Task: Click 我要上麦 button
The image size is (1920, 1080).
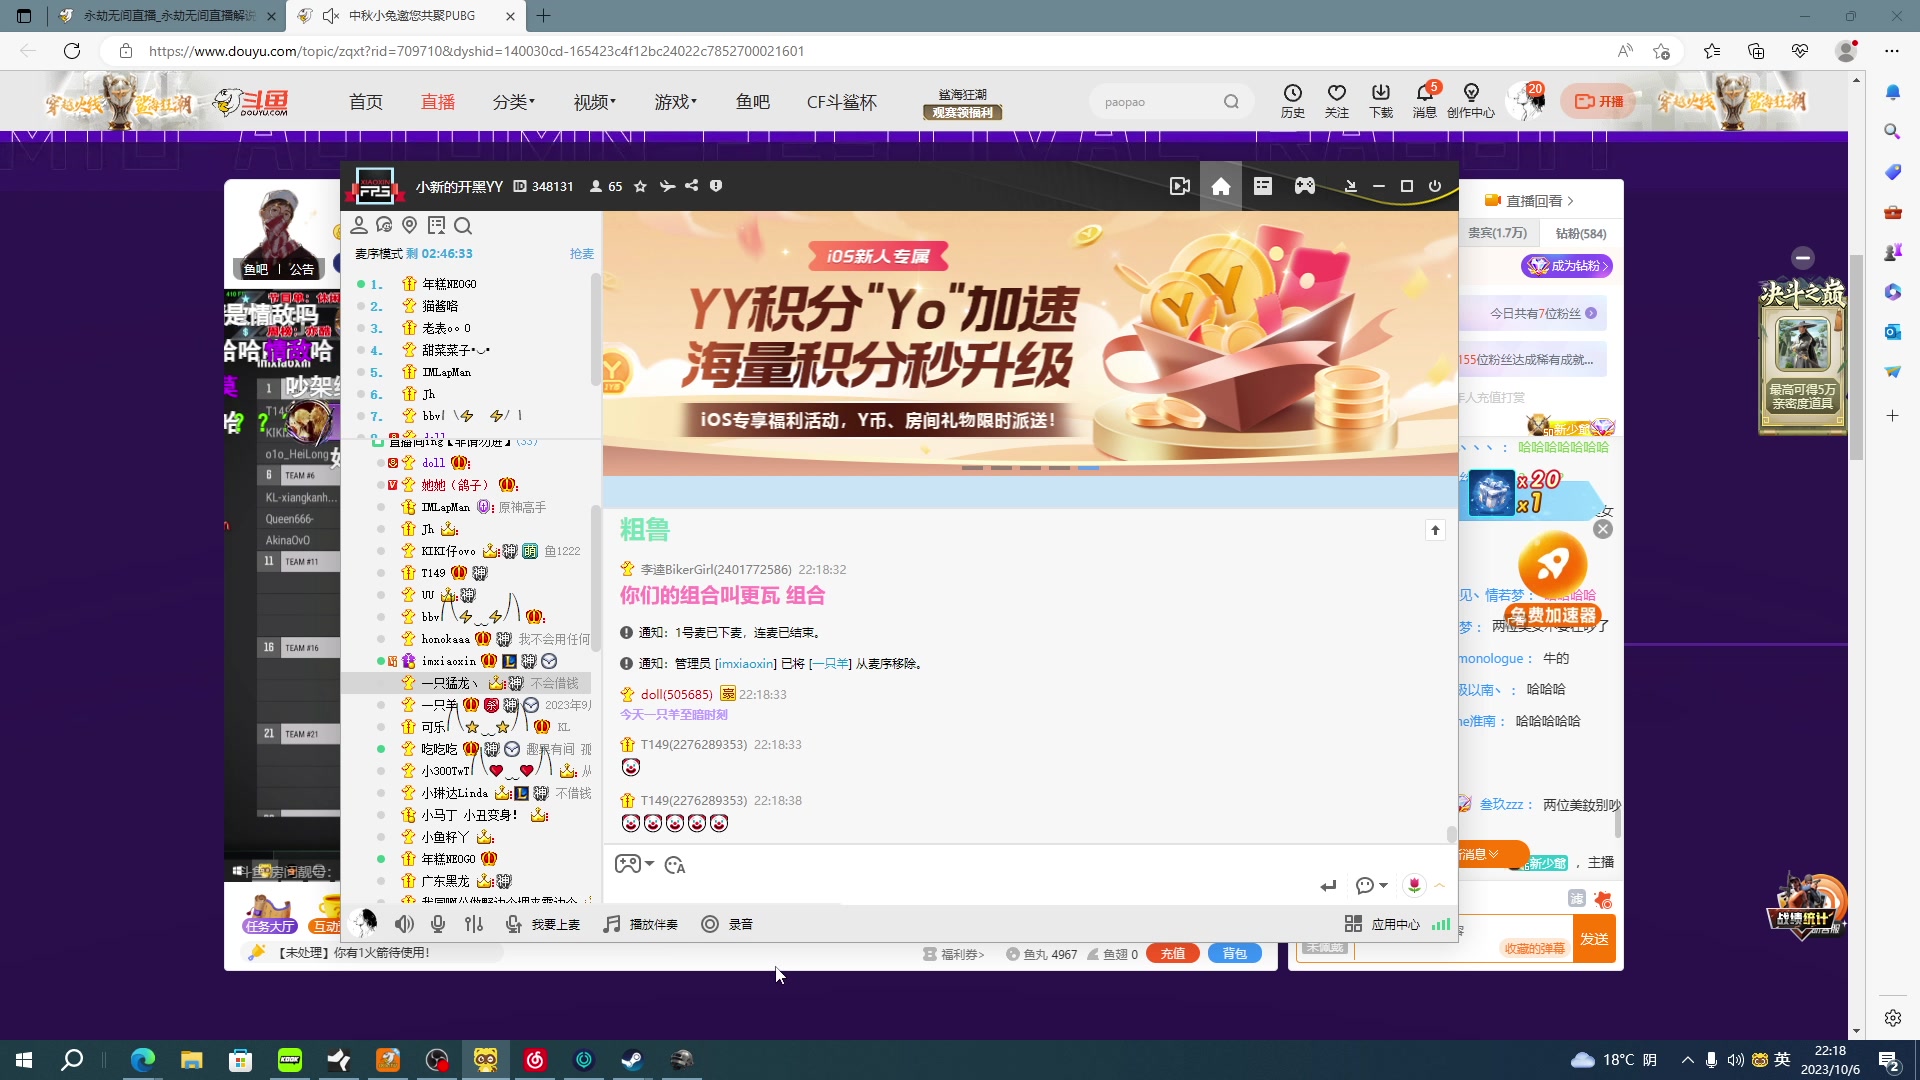Action: (x=544, y=924)
